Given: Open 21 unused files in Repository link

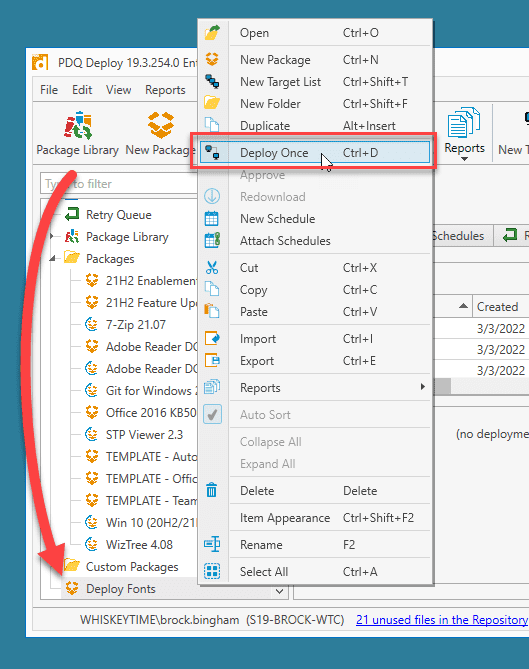Looking at the screenshot, I should 442,620.
